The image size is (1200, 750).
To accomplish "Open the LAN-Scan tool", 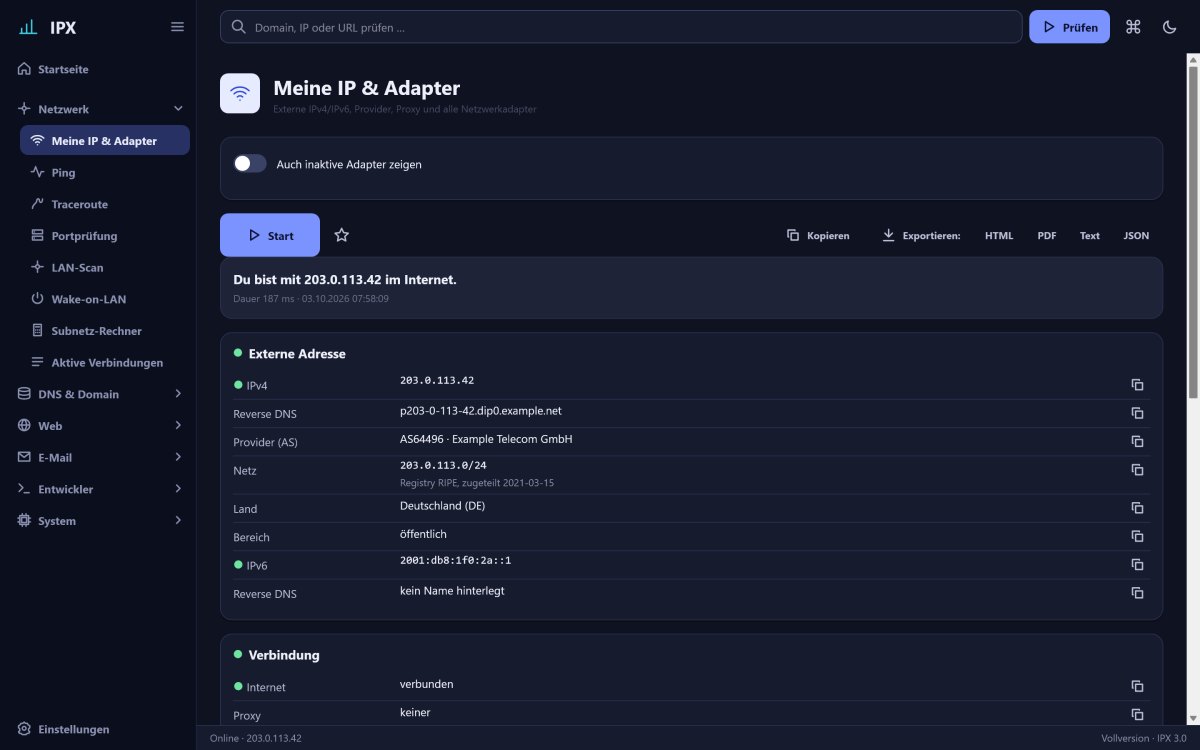I will coord(105,267).
